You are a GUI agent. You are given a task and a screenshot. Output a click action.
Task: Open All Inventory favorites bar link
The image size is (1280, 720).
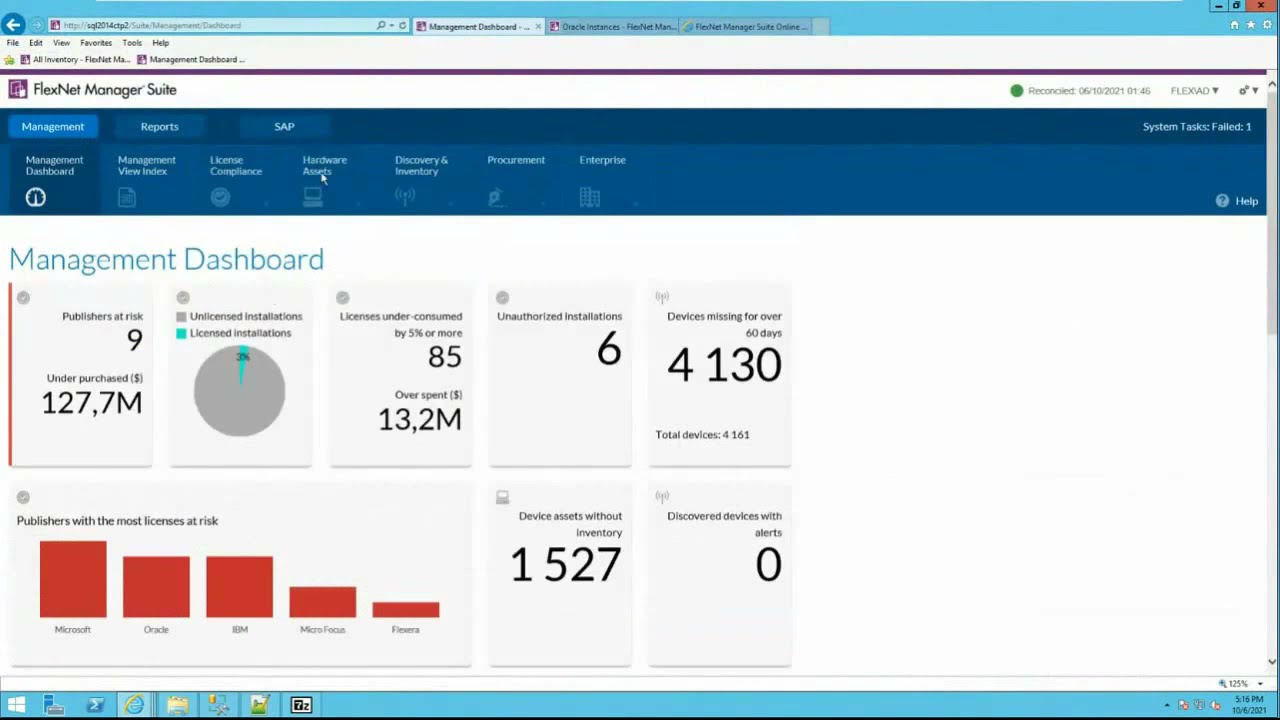tap(76, 60)
